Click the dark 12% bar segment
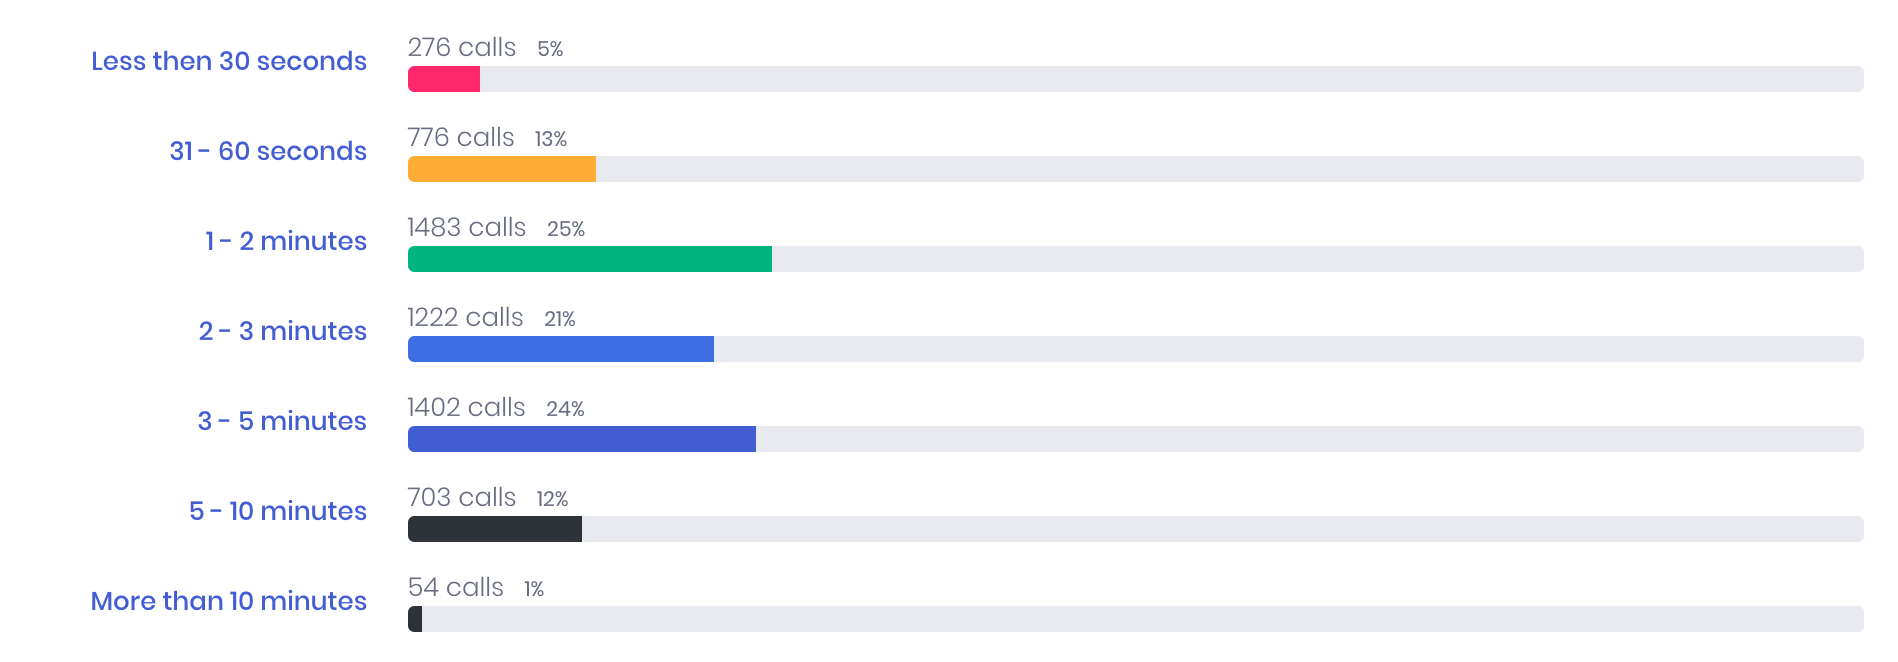Image resolution: width=1898 pixels, height=662 pixels. [495, 529]
